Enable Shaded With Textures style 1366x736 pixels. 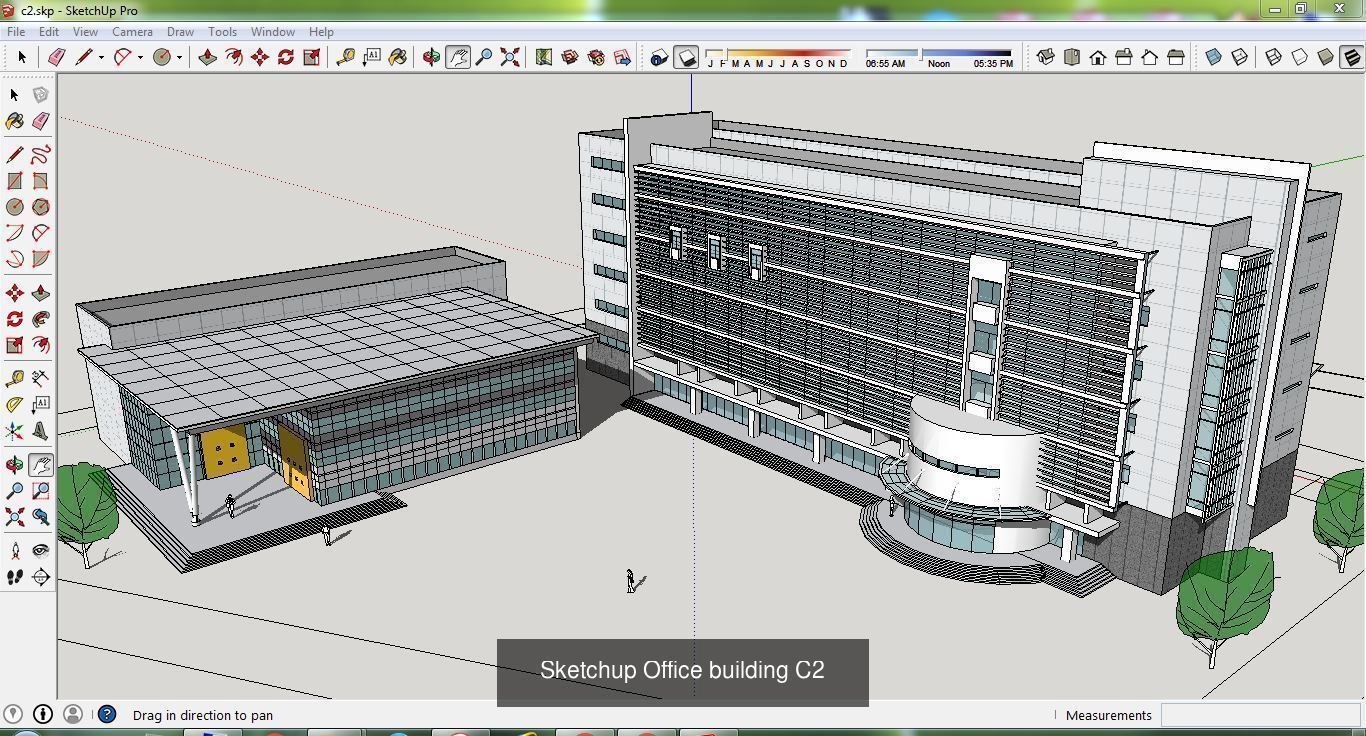(x=1351, y=57)
